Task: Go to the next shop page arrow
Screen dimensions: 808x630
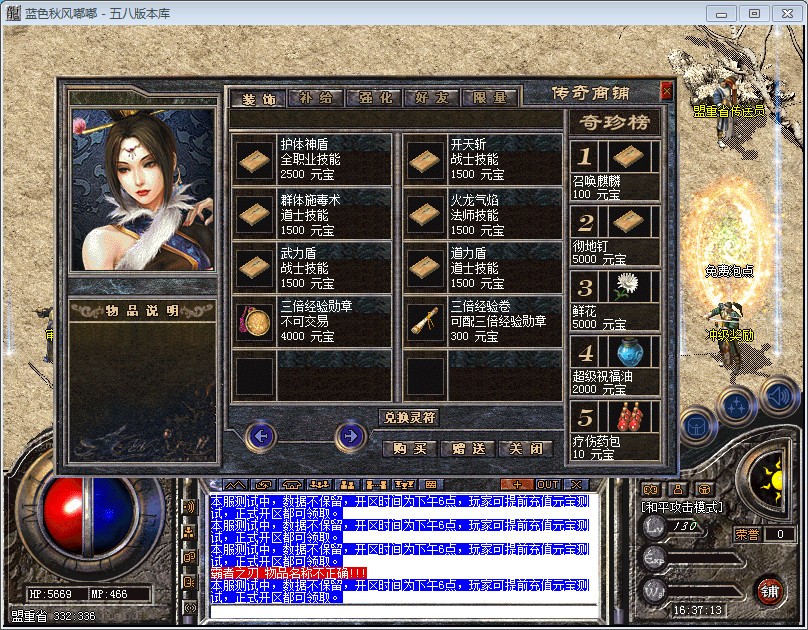Action: pyautogui.click(x=349, y=436)
